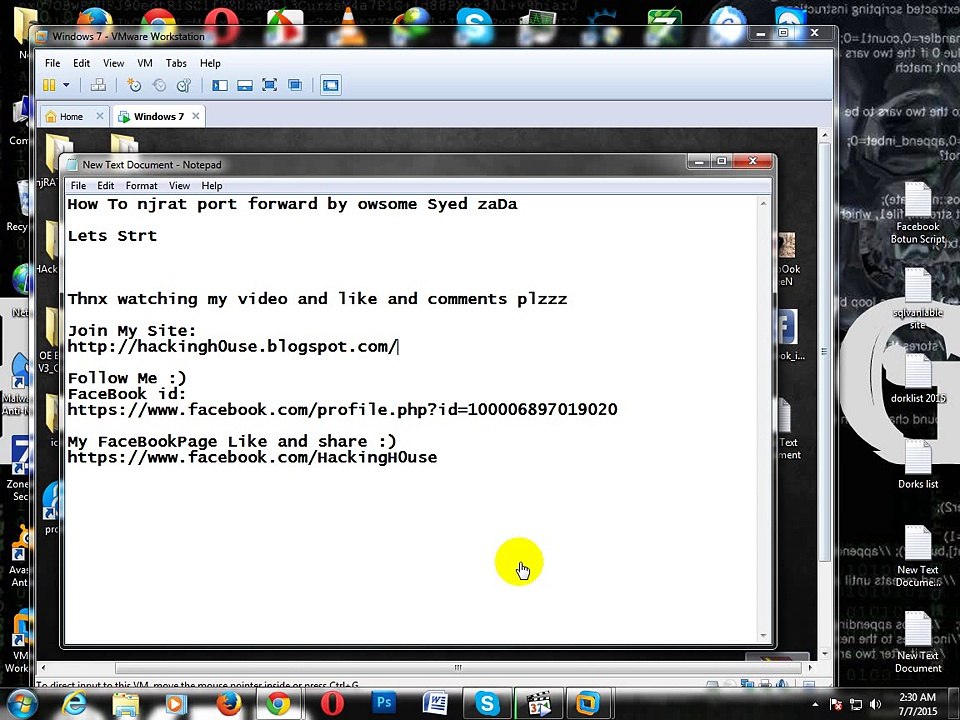960x720 pixels.
Task: Close the Home tab
Action: click(x=100, y=116)
